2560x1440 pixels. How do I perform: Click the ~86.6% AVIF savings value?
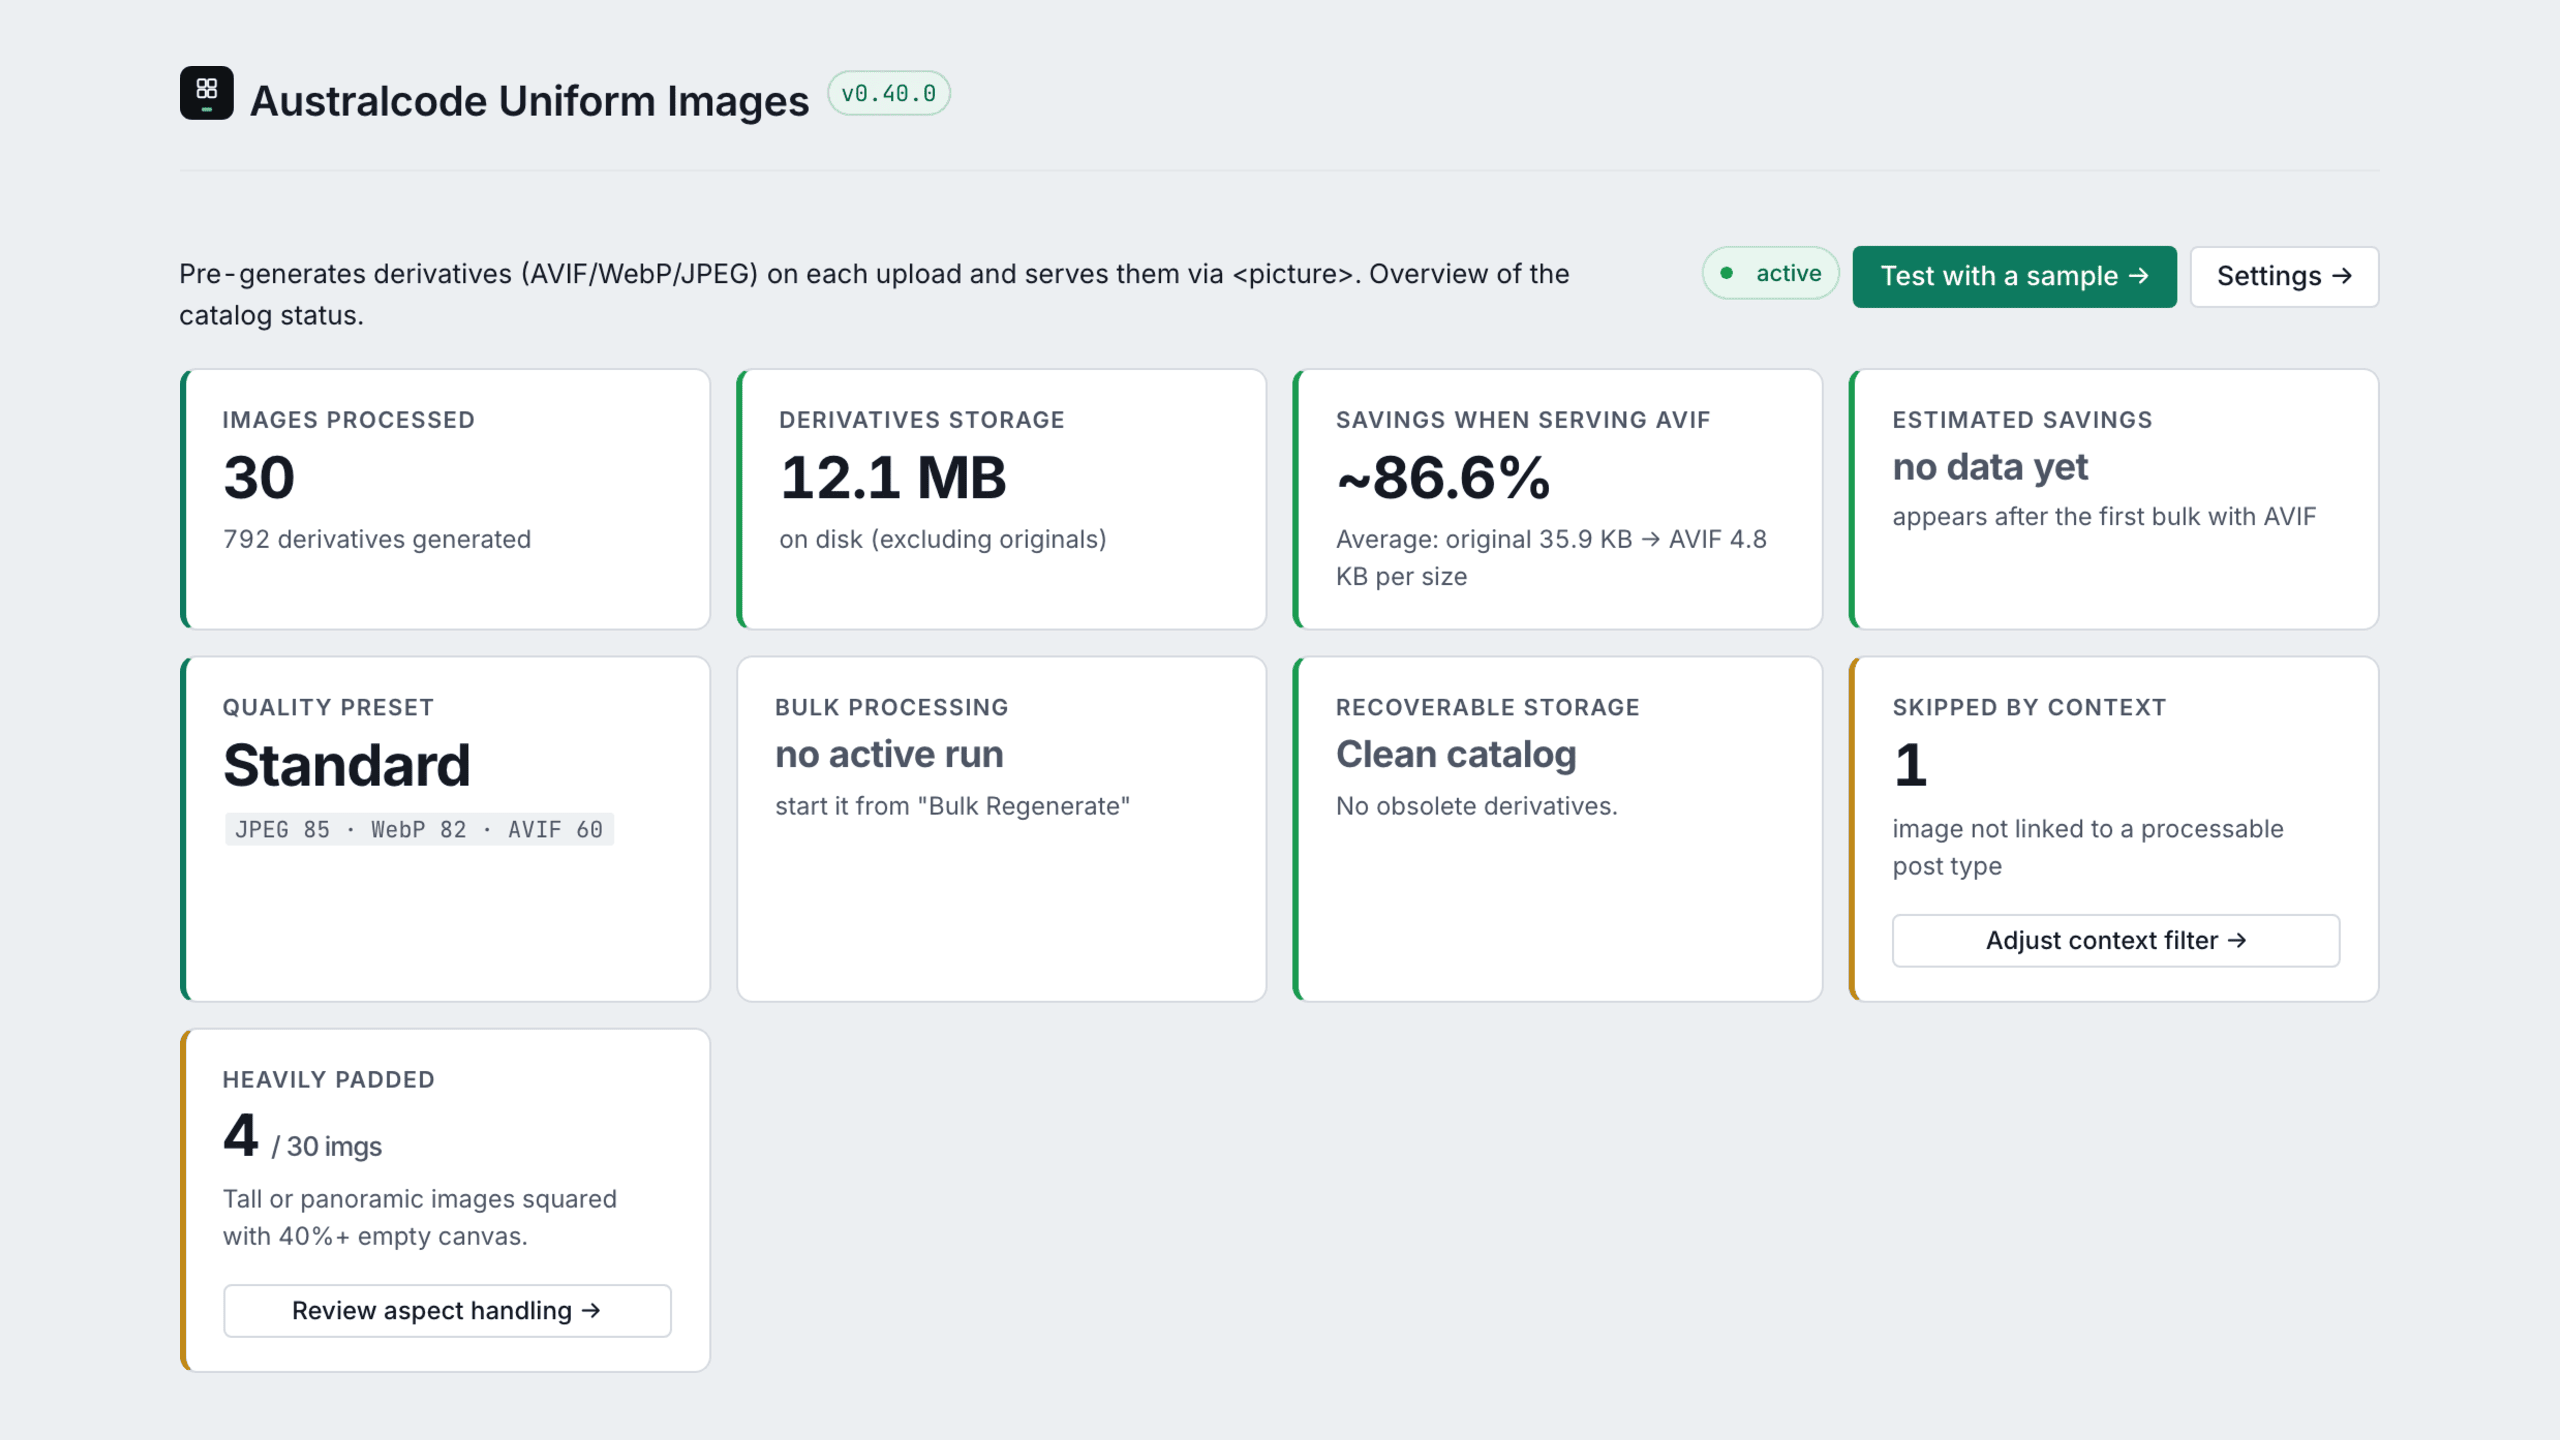click(x=1443, y=478)
